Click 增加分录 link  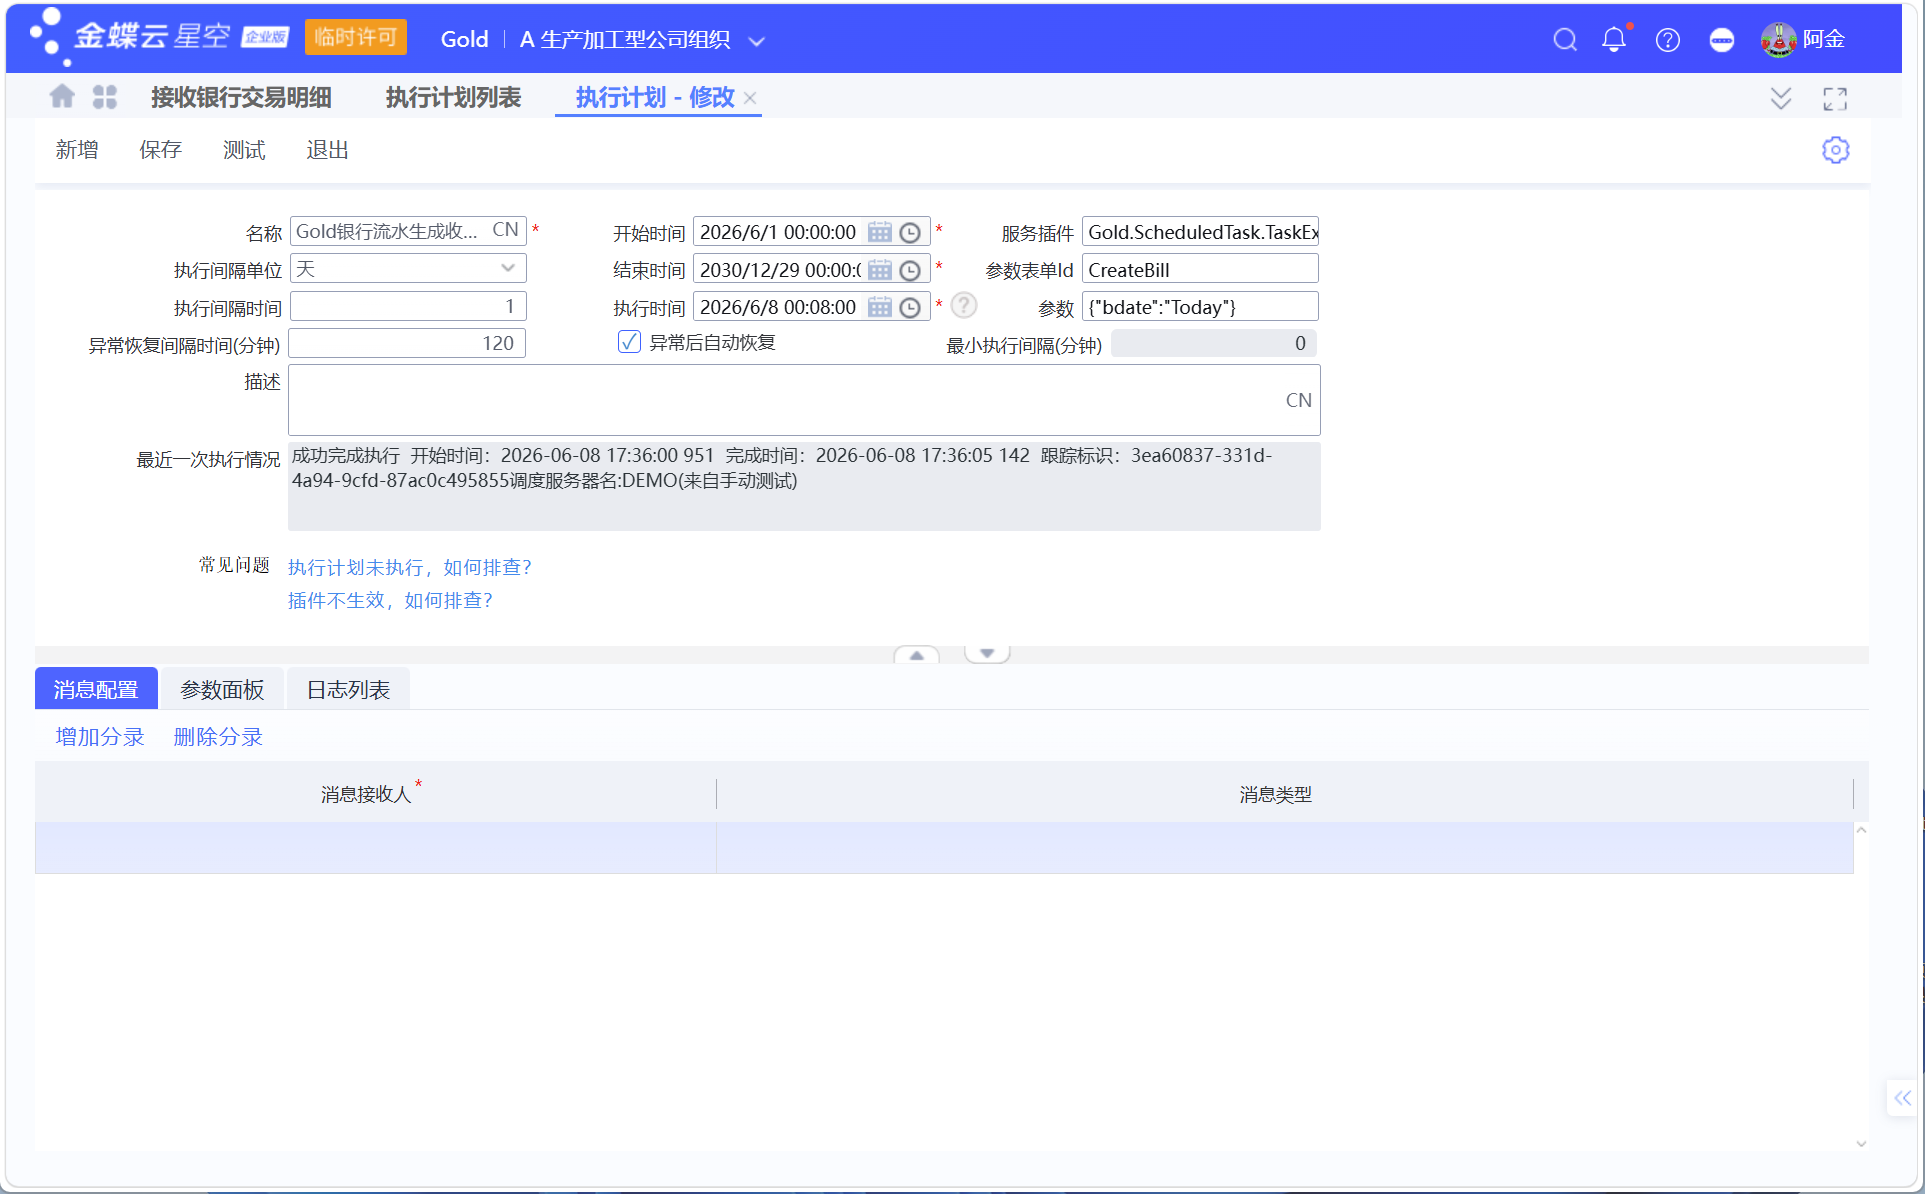click(100, 737)
